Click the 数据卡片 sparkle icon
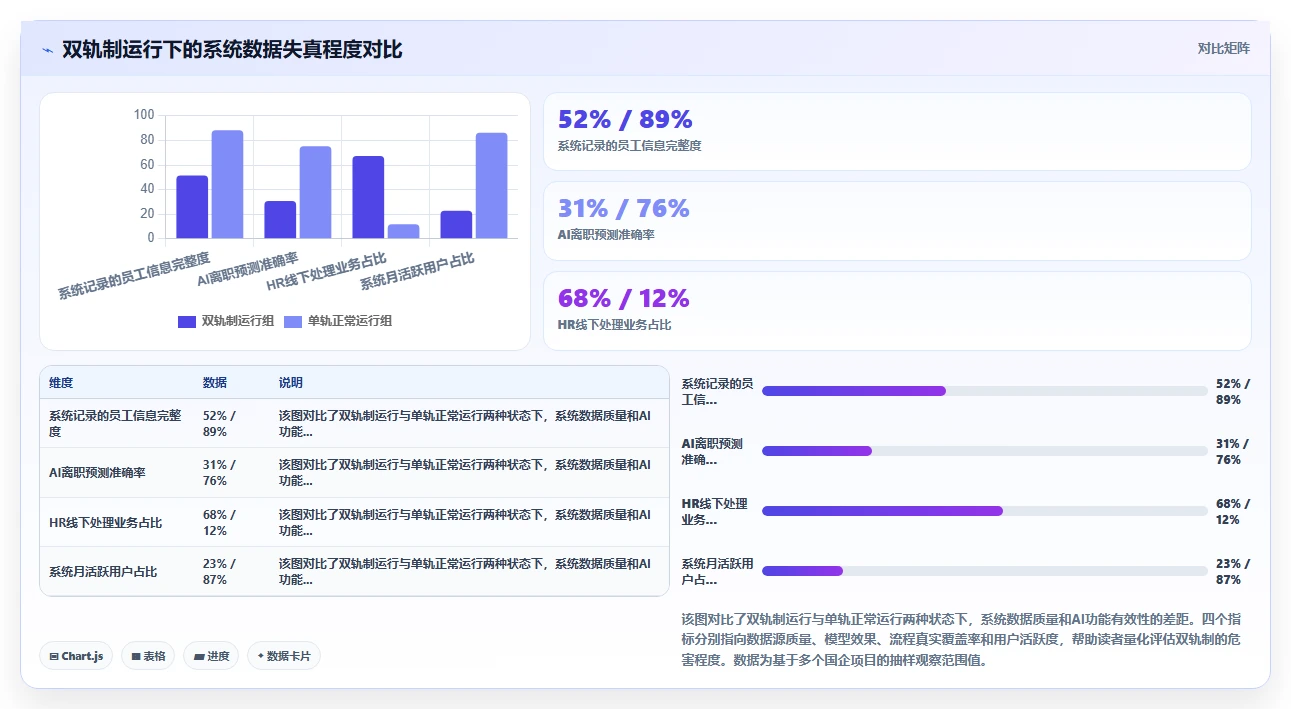1291x709 pixels. tap(260, 656)
